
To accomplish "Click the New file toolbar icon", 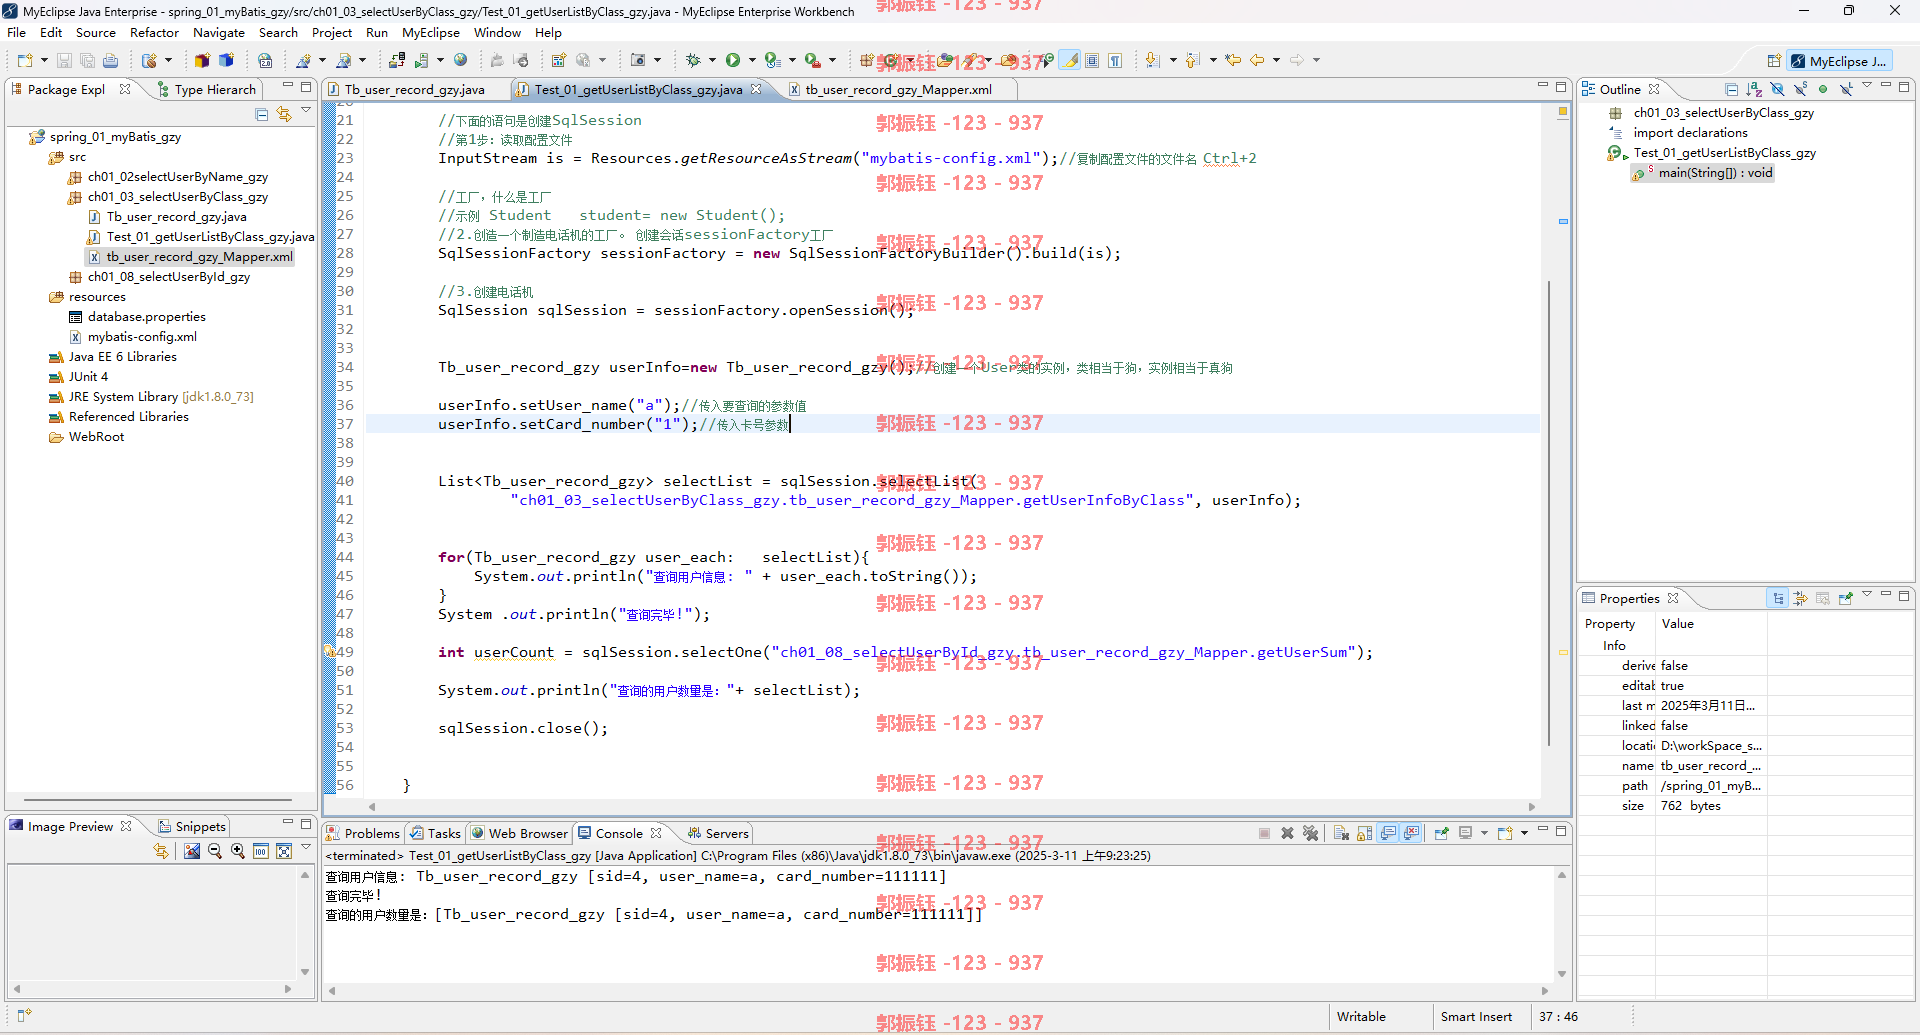I will pyautogui.click(x=25, y=60).
